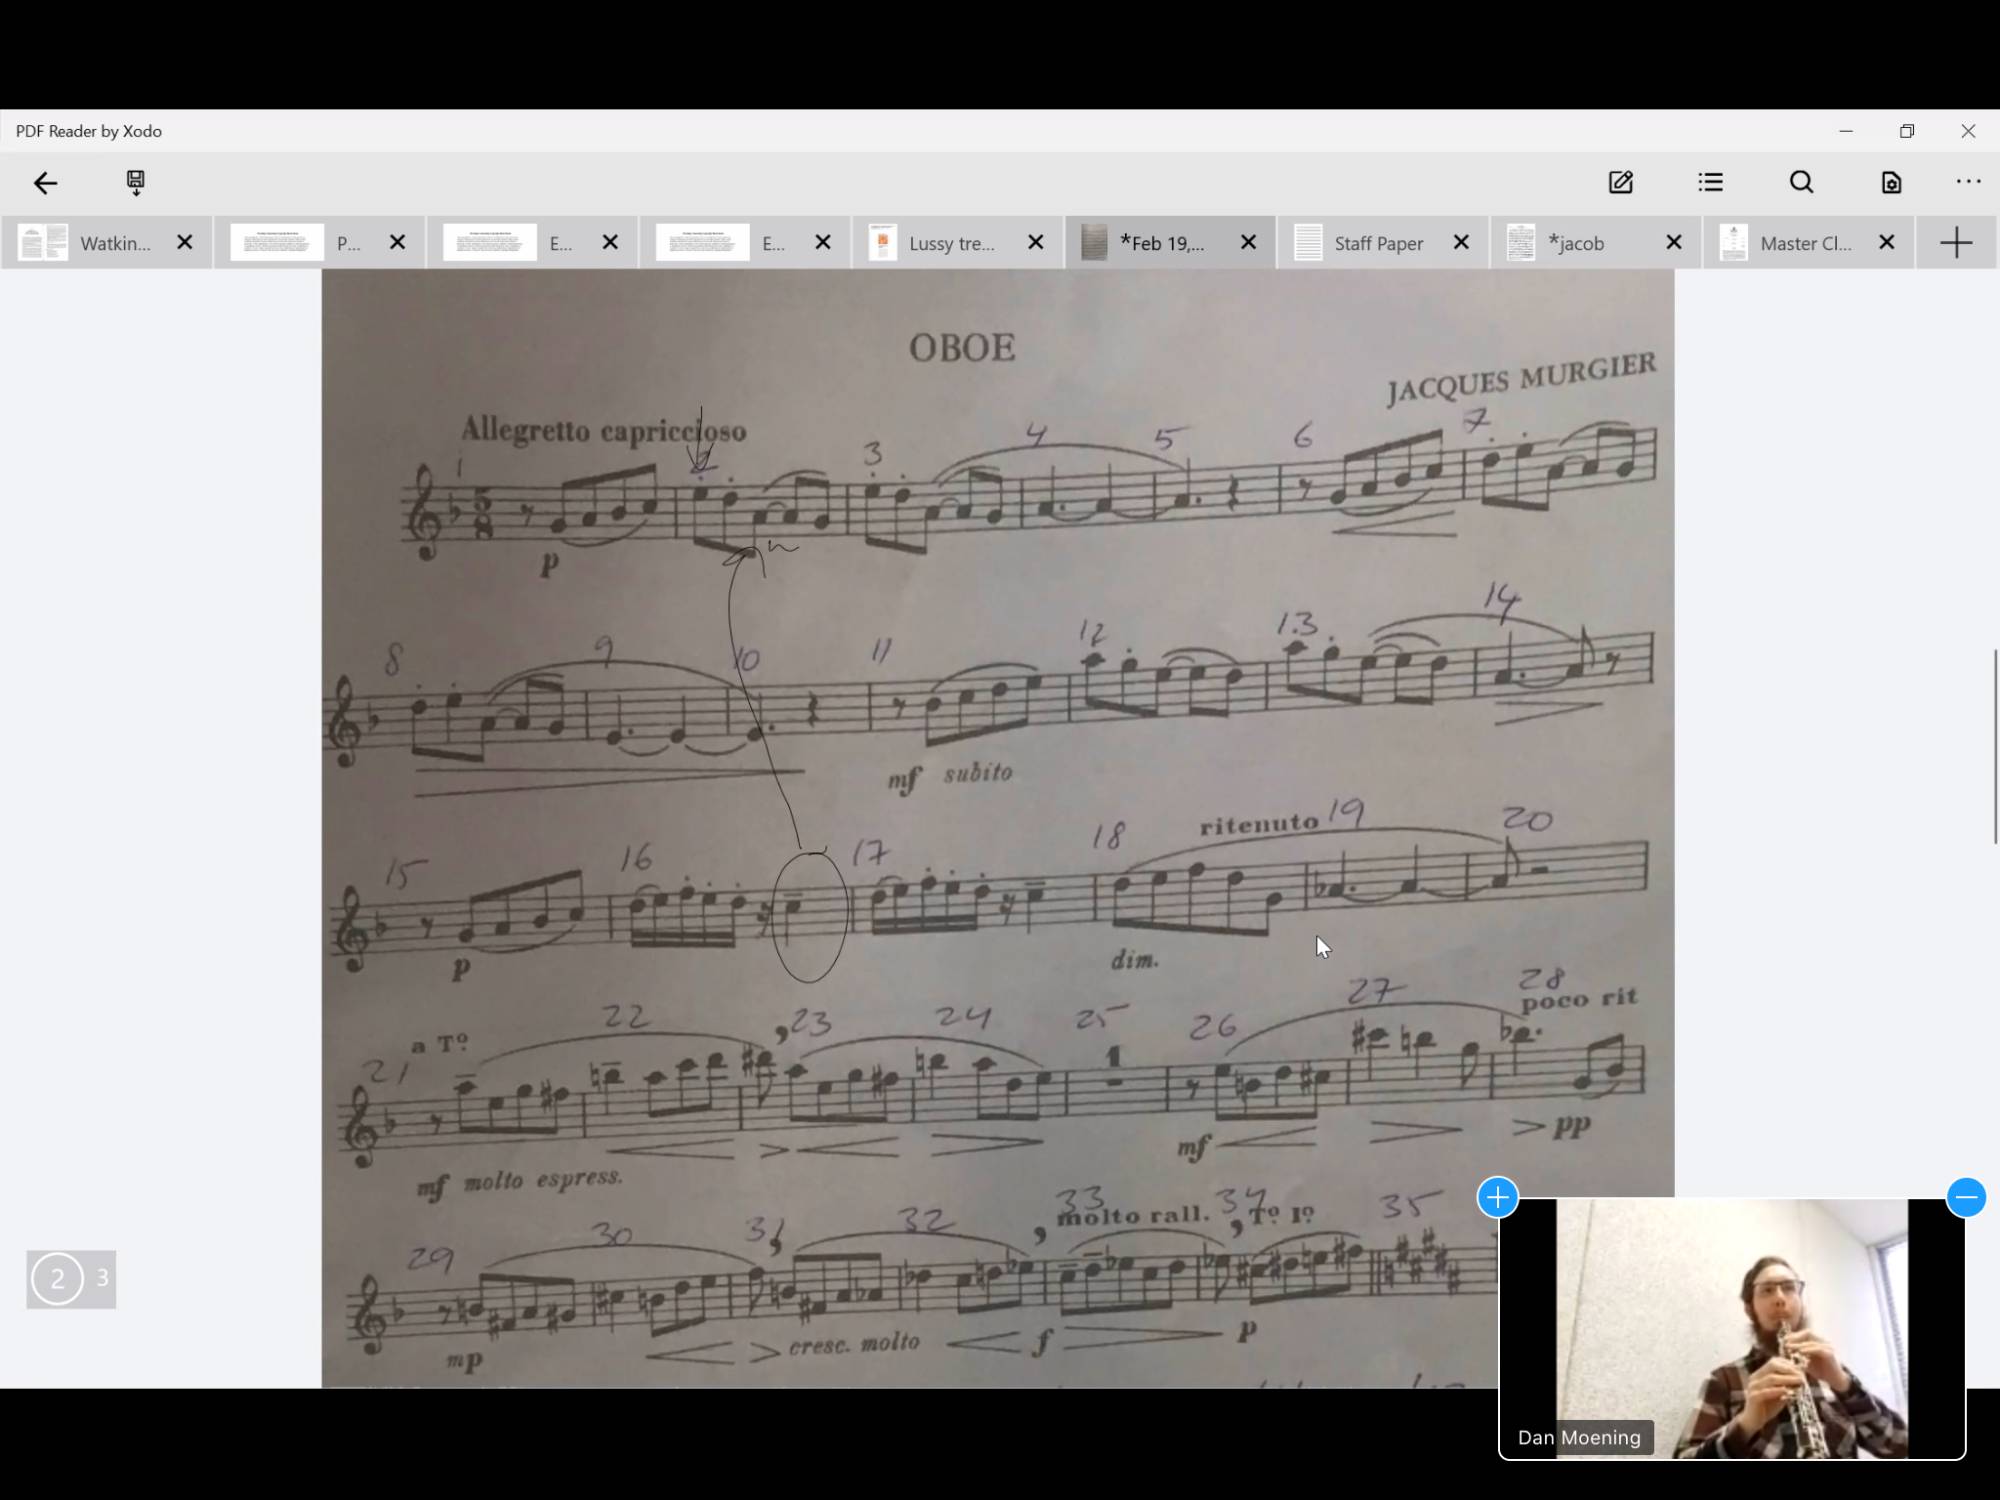Select the search magnifier in the toolbar
The height and width of the screenshot is (1500, 2000).
click(1801, 182)
